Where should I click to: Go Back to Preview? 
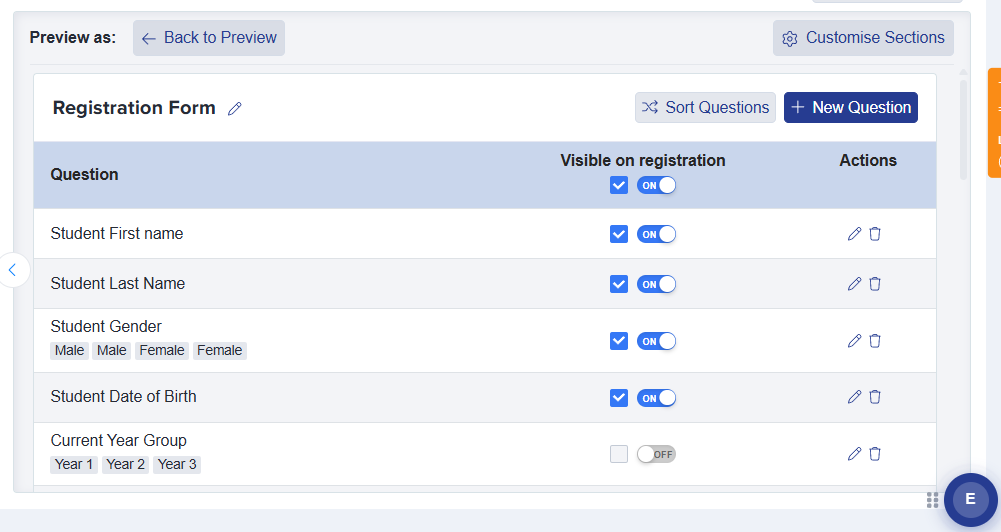click(x=209, y=38)
